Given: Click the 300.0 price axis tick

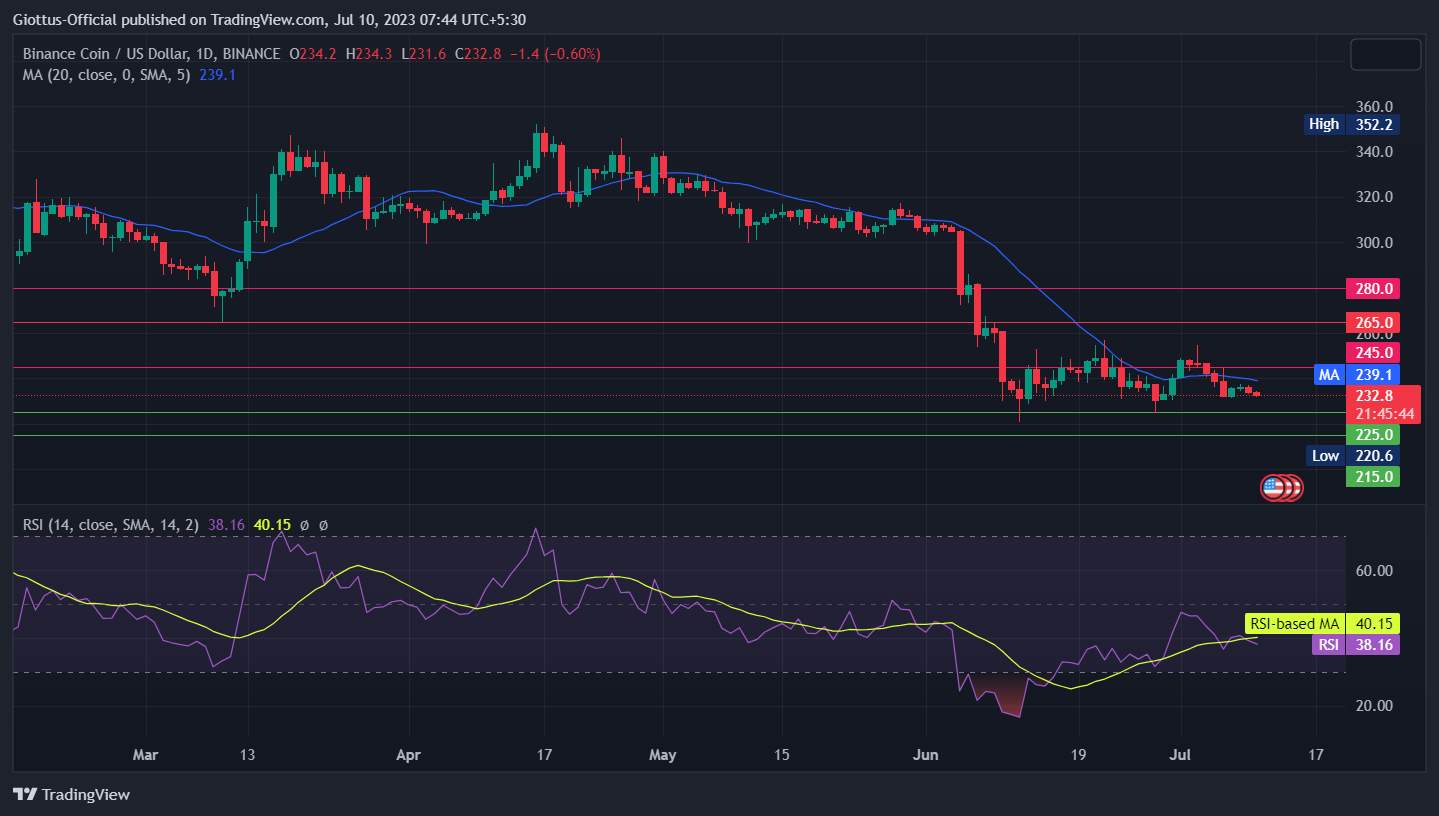Looking at the screenshot, I should tap(1373, 243).
